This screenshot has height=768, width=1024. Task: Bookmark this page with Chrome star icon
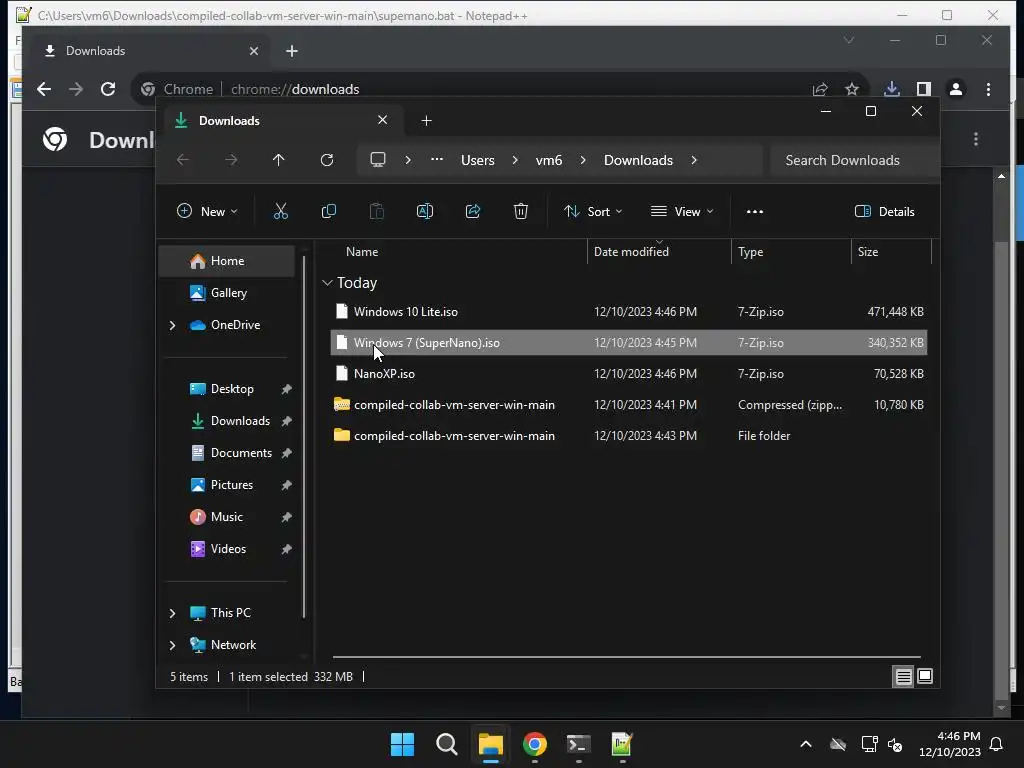tap(852, 89)
